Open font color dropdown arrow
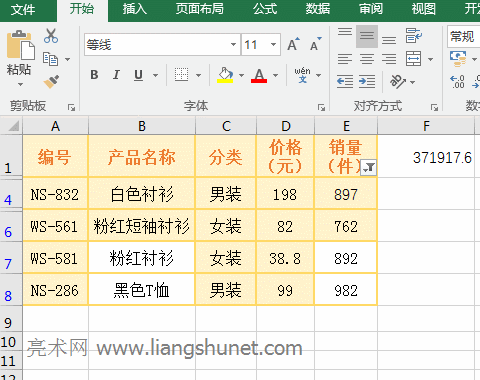 (275, 75)
